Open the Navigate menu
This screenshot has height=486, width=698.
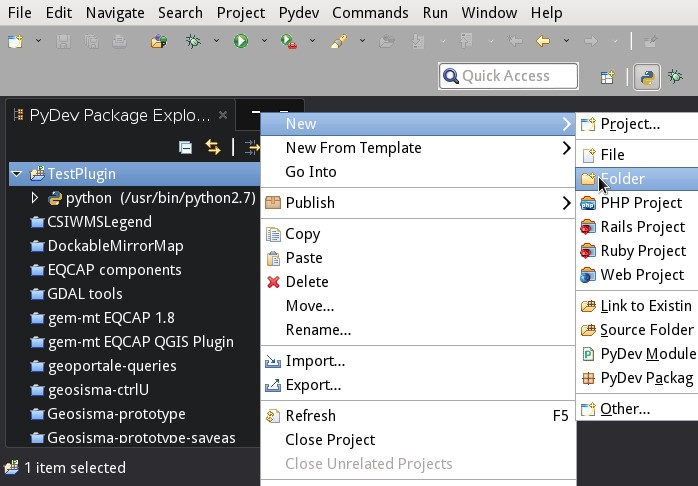[x=115, y=13]
